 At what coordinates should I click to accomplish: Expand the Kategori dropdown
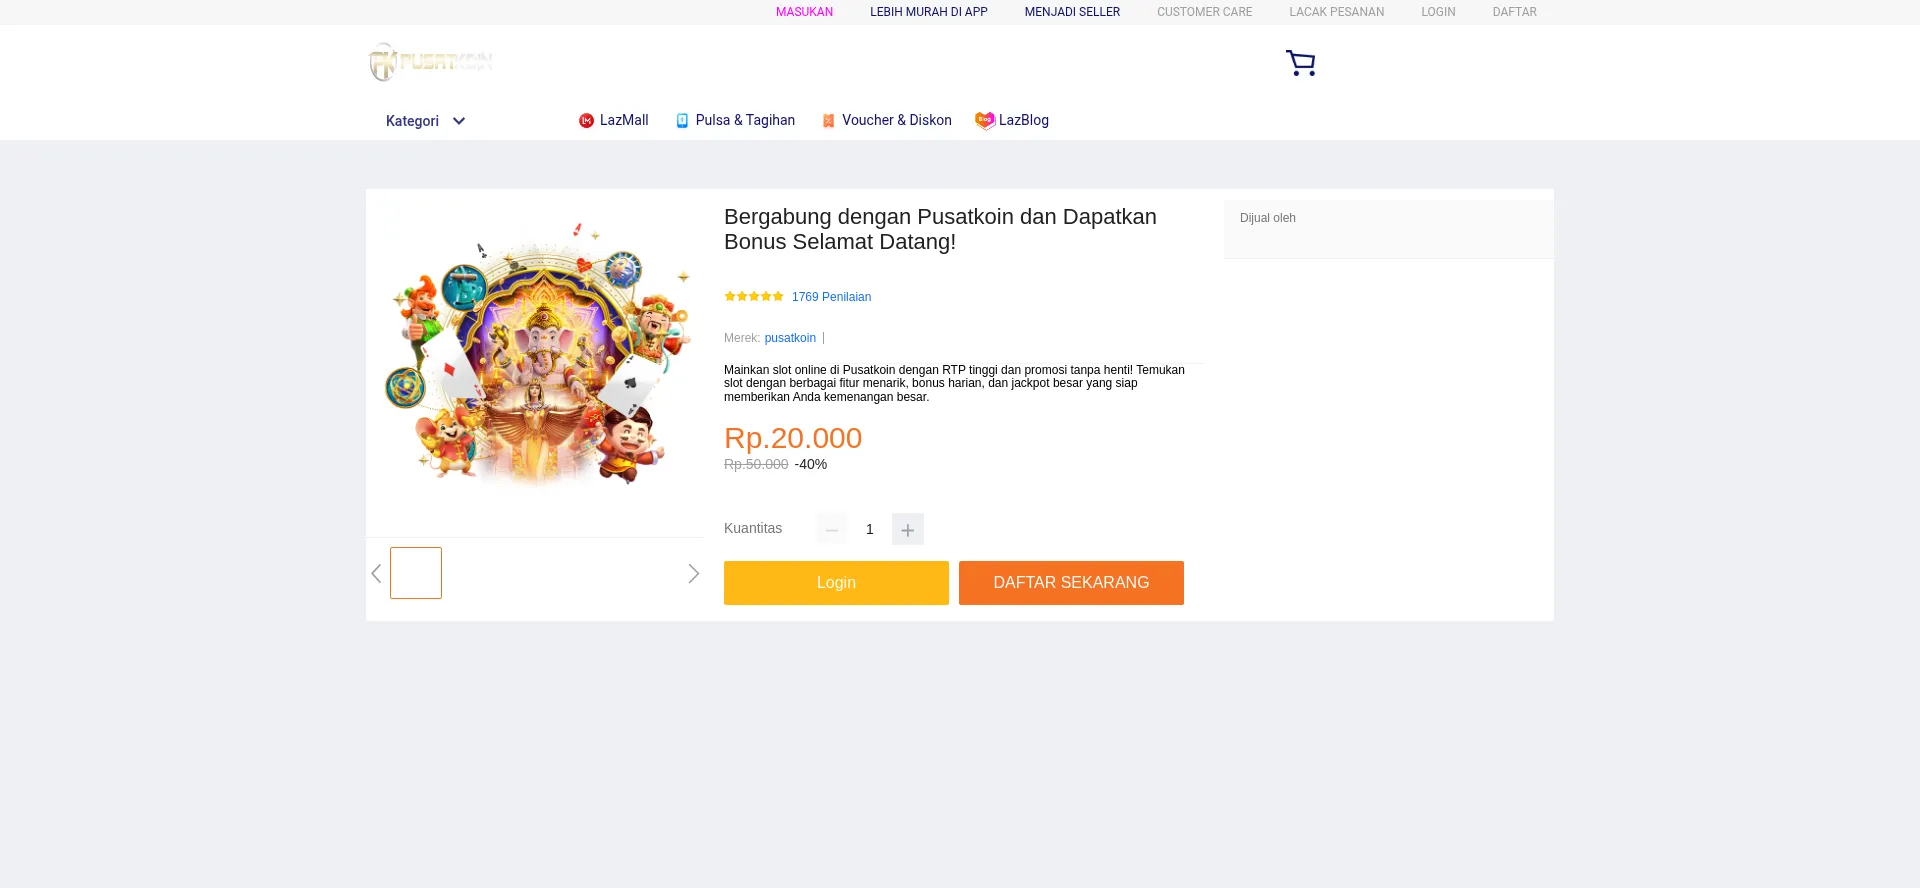click(x=424, y=120)
